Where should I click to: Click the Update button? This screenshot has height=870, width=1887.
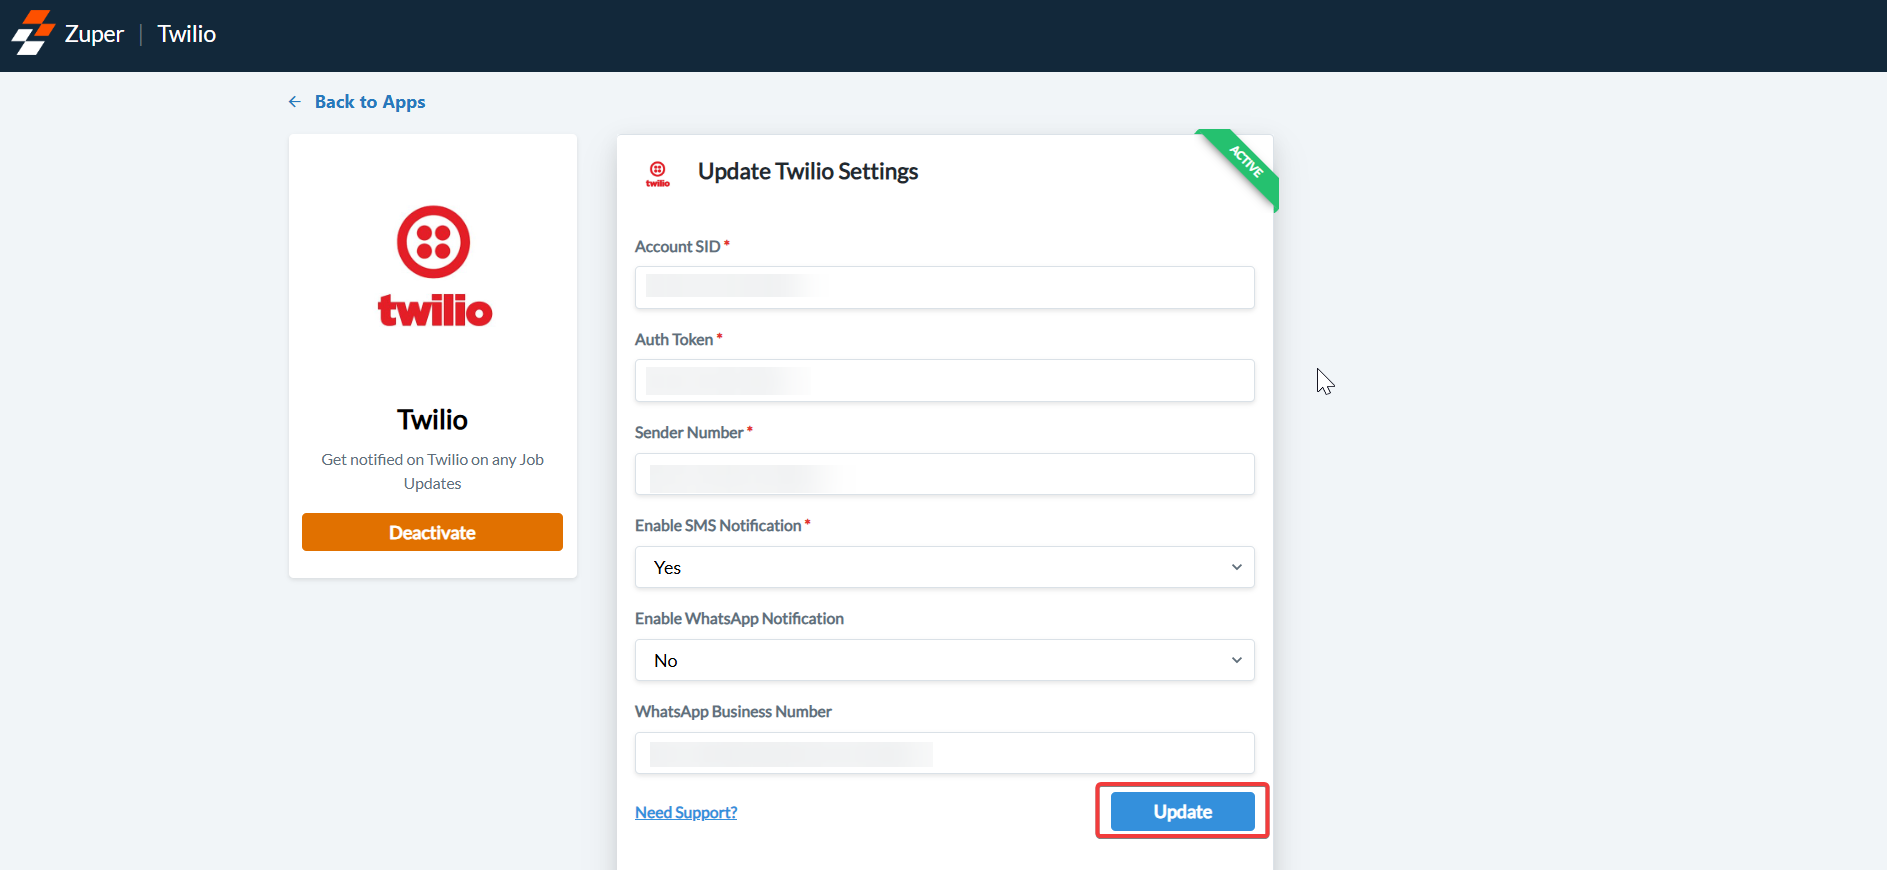1183,811
